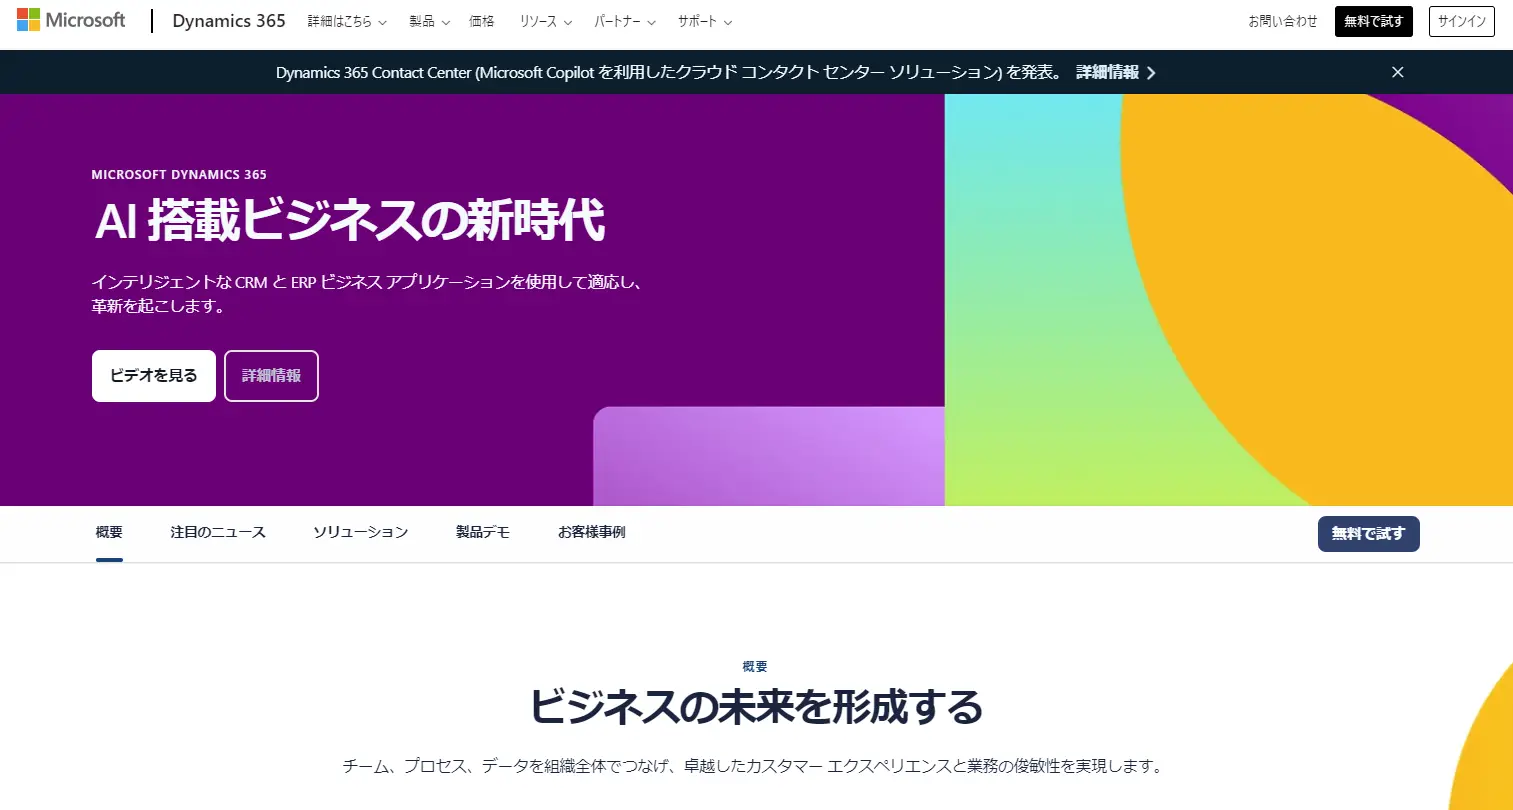Click the MICROSOFT DYNAMICS 365 label
Viewport: 1513px width, 810px height.
[179, 175]
